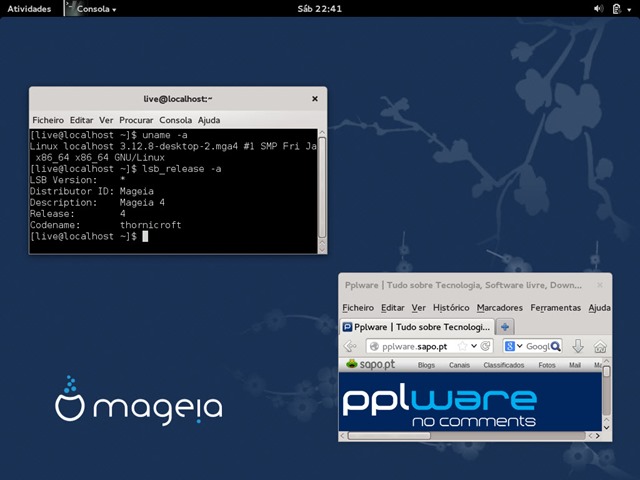Close the Pplware browser window
640x480 pixels.
coord(600,285)
